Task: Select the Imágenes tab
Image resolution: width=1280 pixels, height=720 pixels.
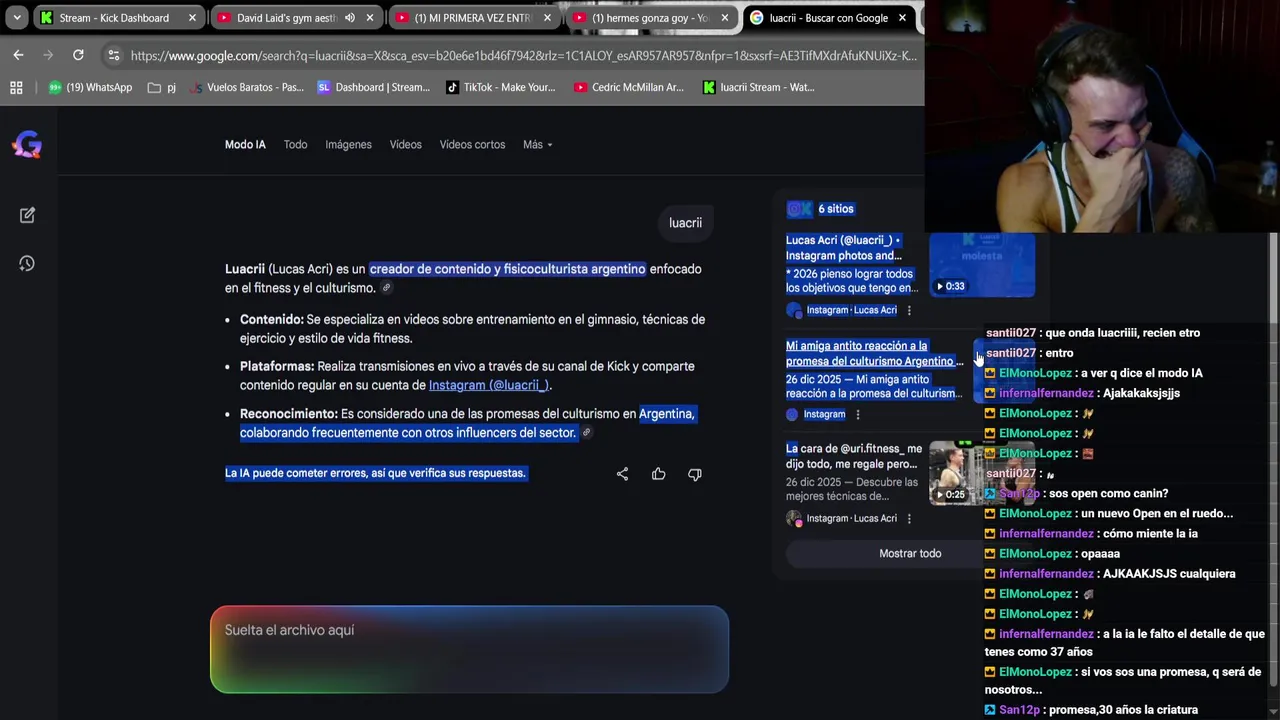Action: (348, 144)
